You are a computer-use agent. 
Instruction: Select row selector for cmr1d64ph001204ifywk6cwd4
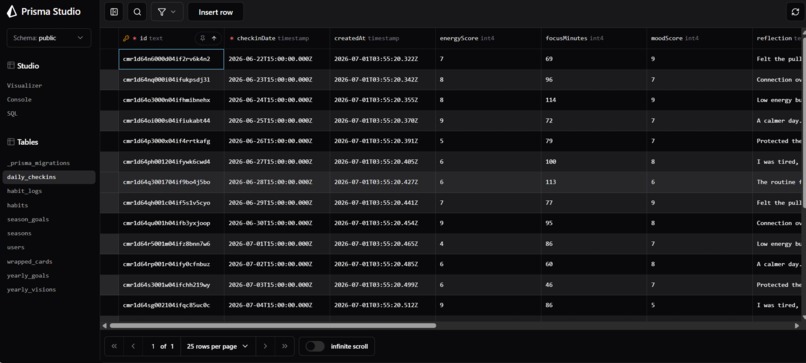(109, 161)
